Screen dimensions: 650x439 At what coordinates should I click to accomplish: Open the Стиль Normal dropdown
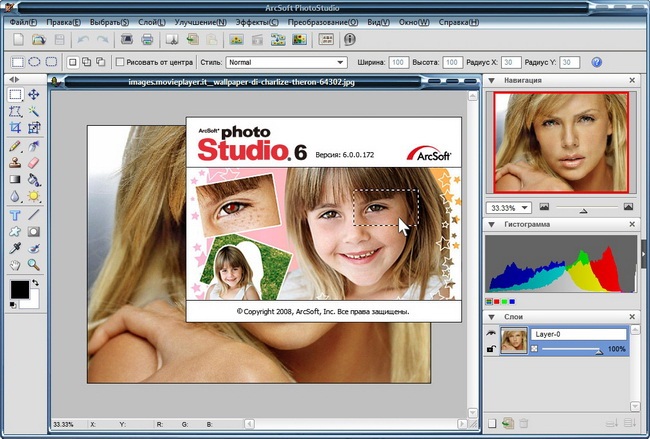pyautogui.click(x=286, y=62)
